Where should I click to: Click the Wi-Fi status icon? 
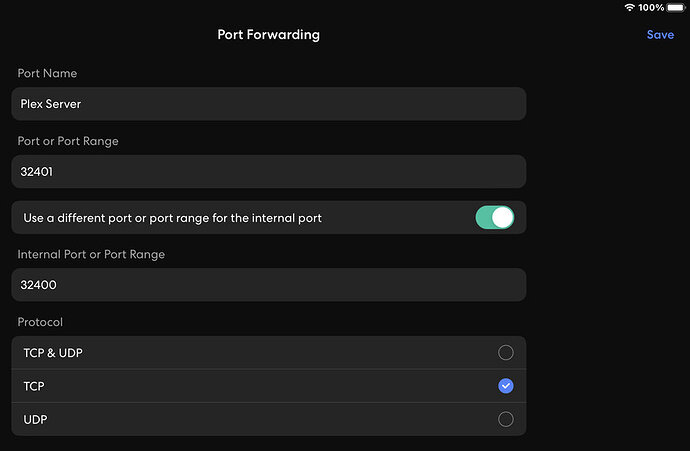click(630, 7)
